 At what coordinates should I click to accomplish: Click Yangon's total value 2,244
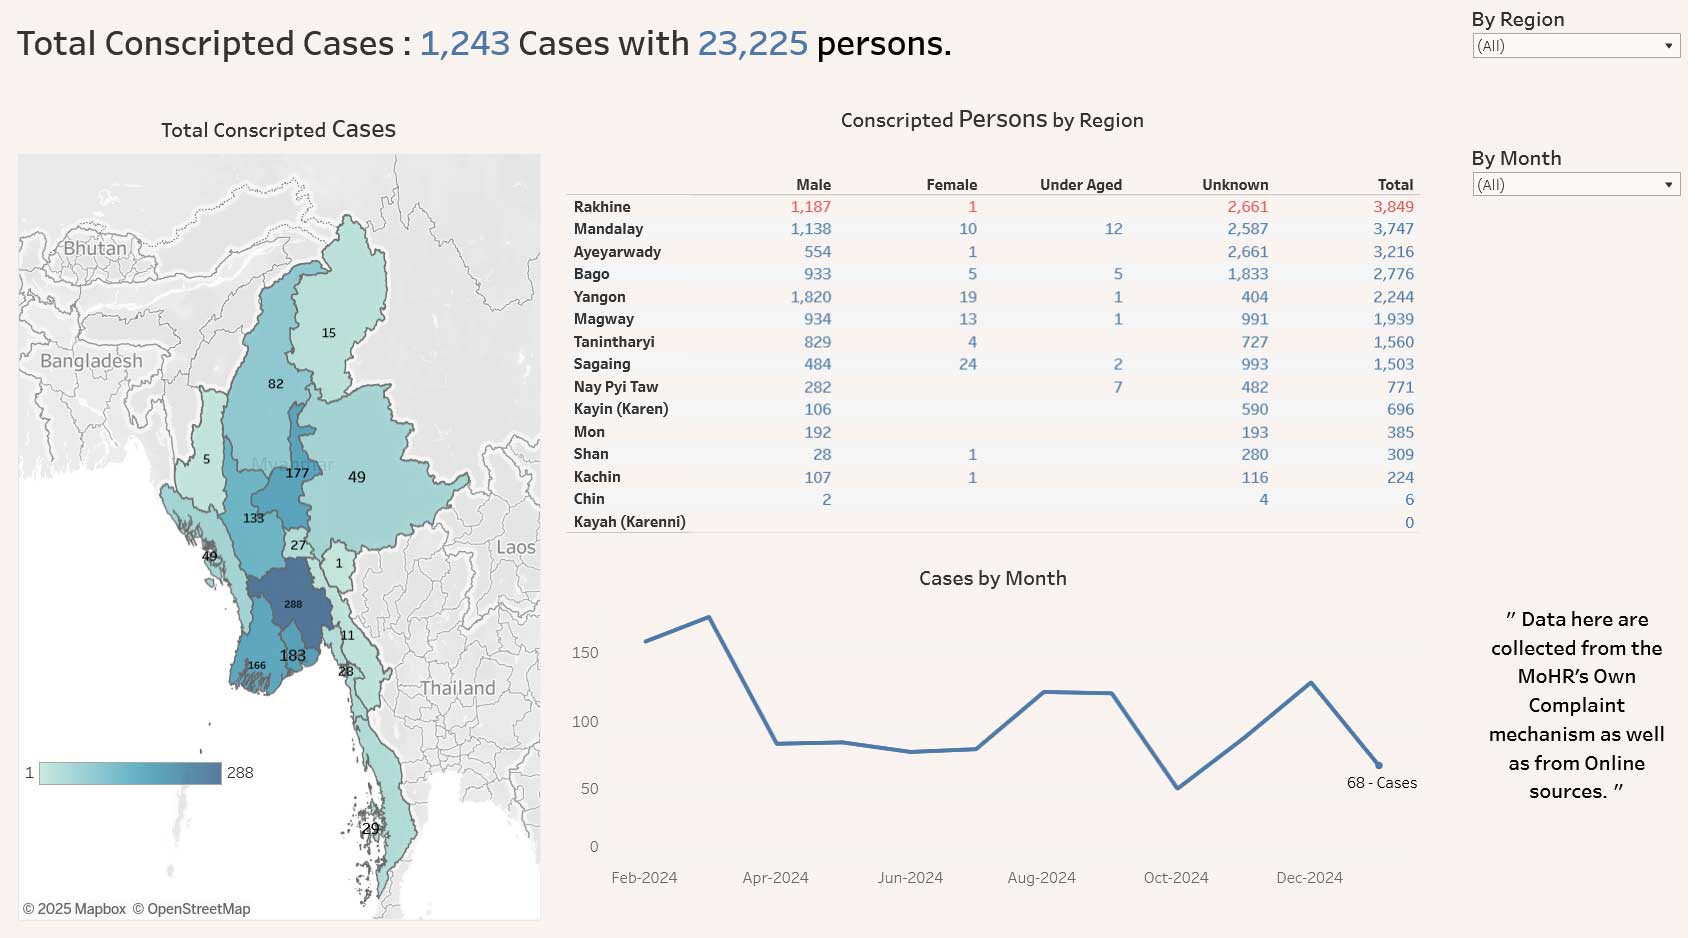[x=1393, y=297]
